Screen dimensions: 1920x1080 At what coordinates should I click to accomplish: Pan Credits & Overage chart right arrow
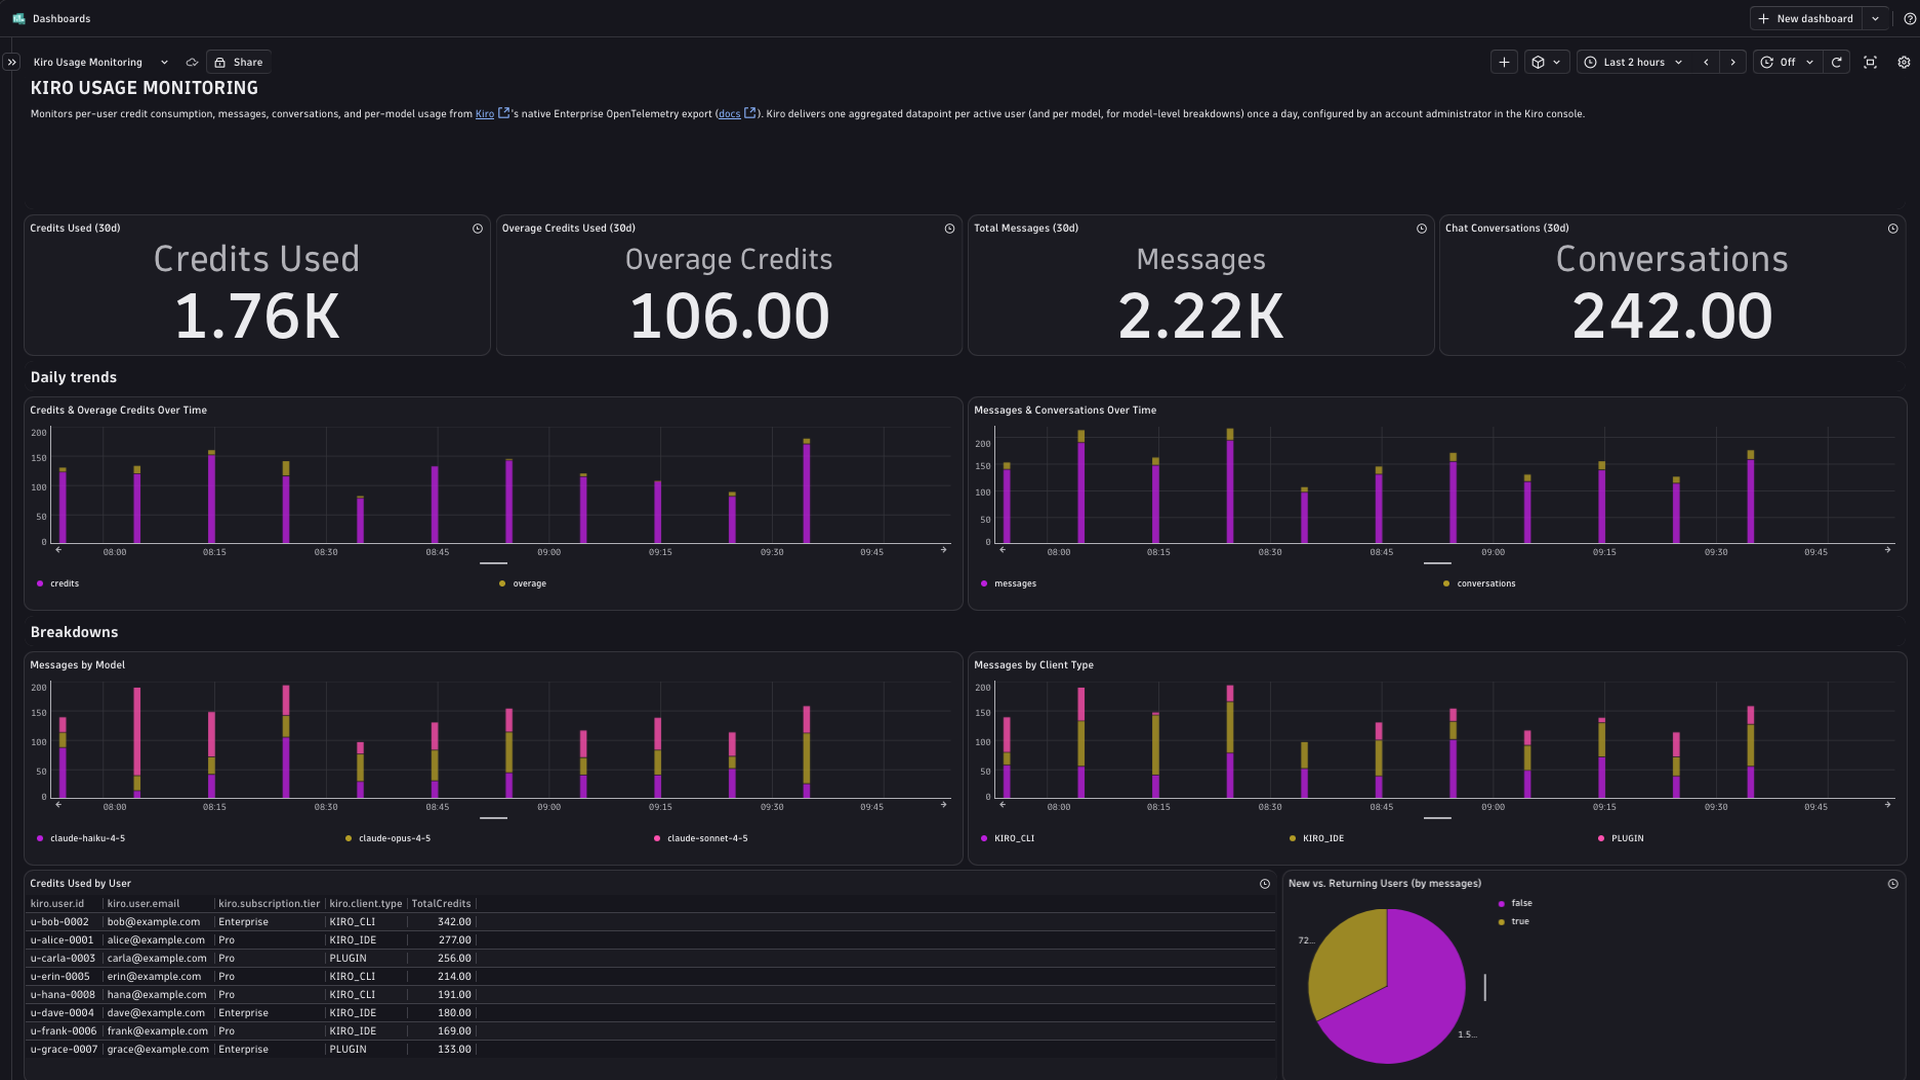[x=943, y=550]
